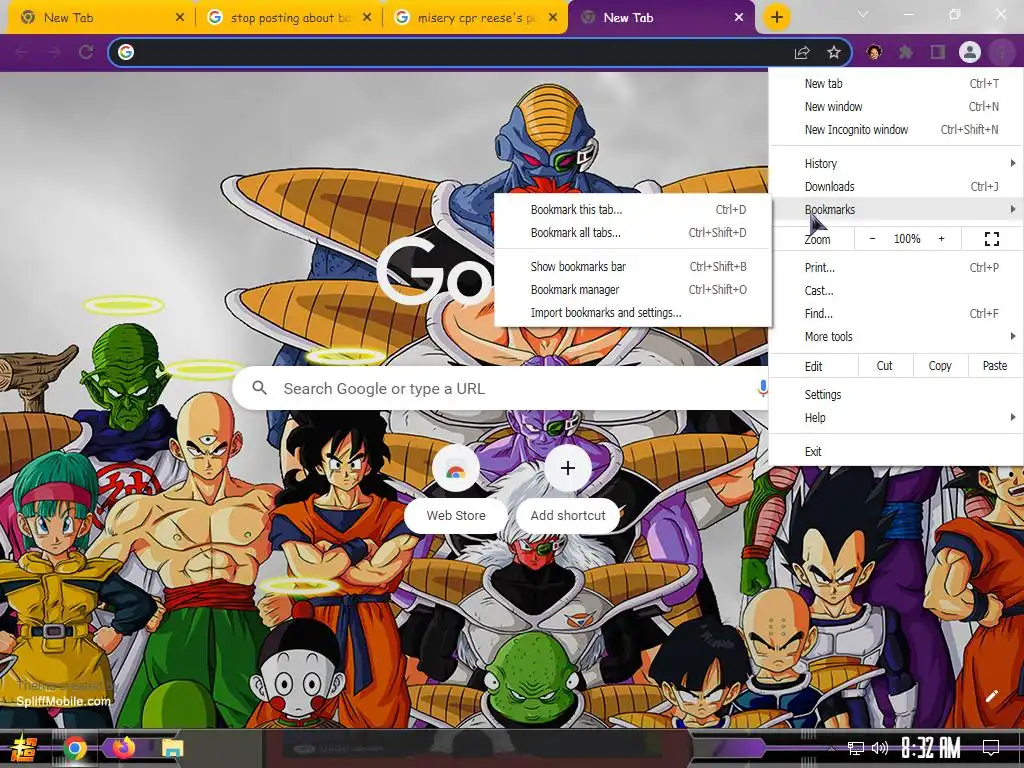This screenshot has width=1024, height=768.
Task: Open Downloads from the menu
Action: point(896,186)
